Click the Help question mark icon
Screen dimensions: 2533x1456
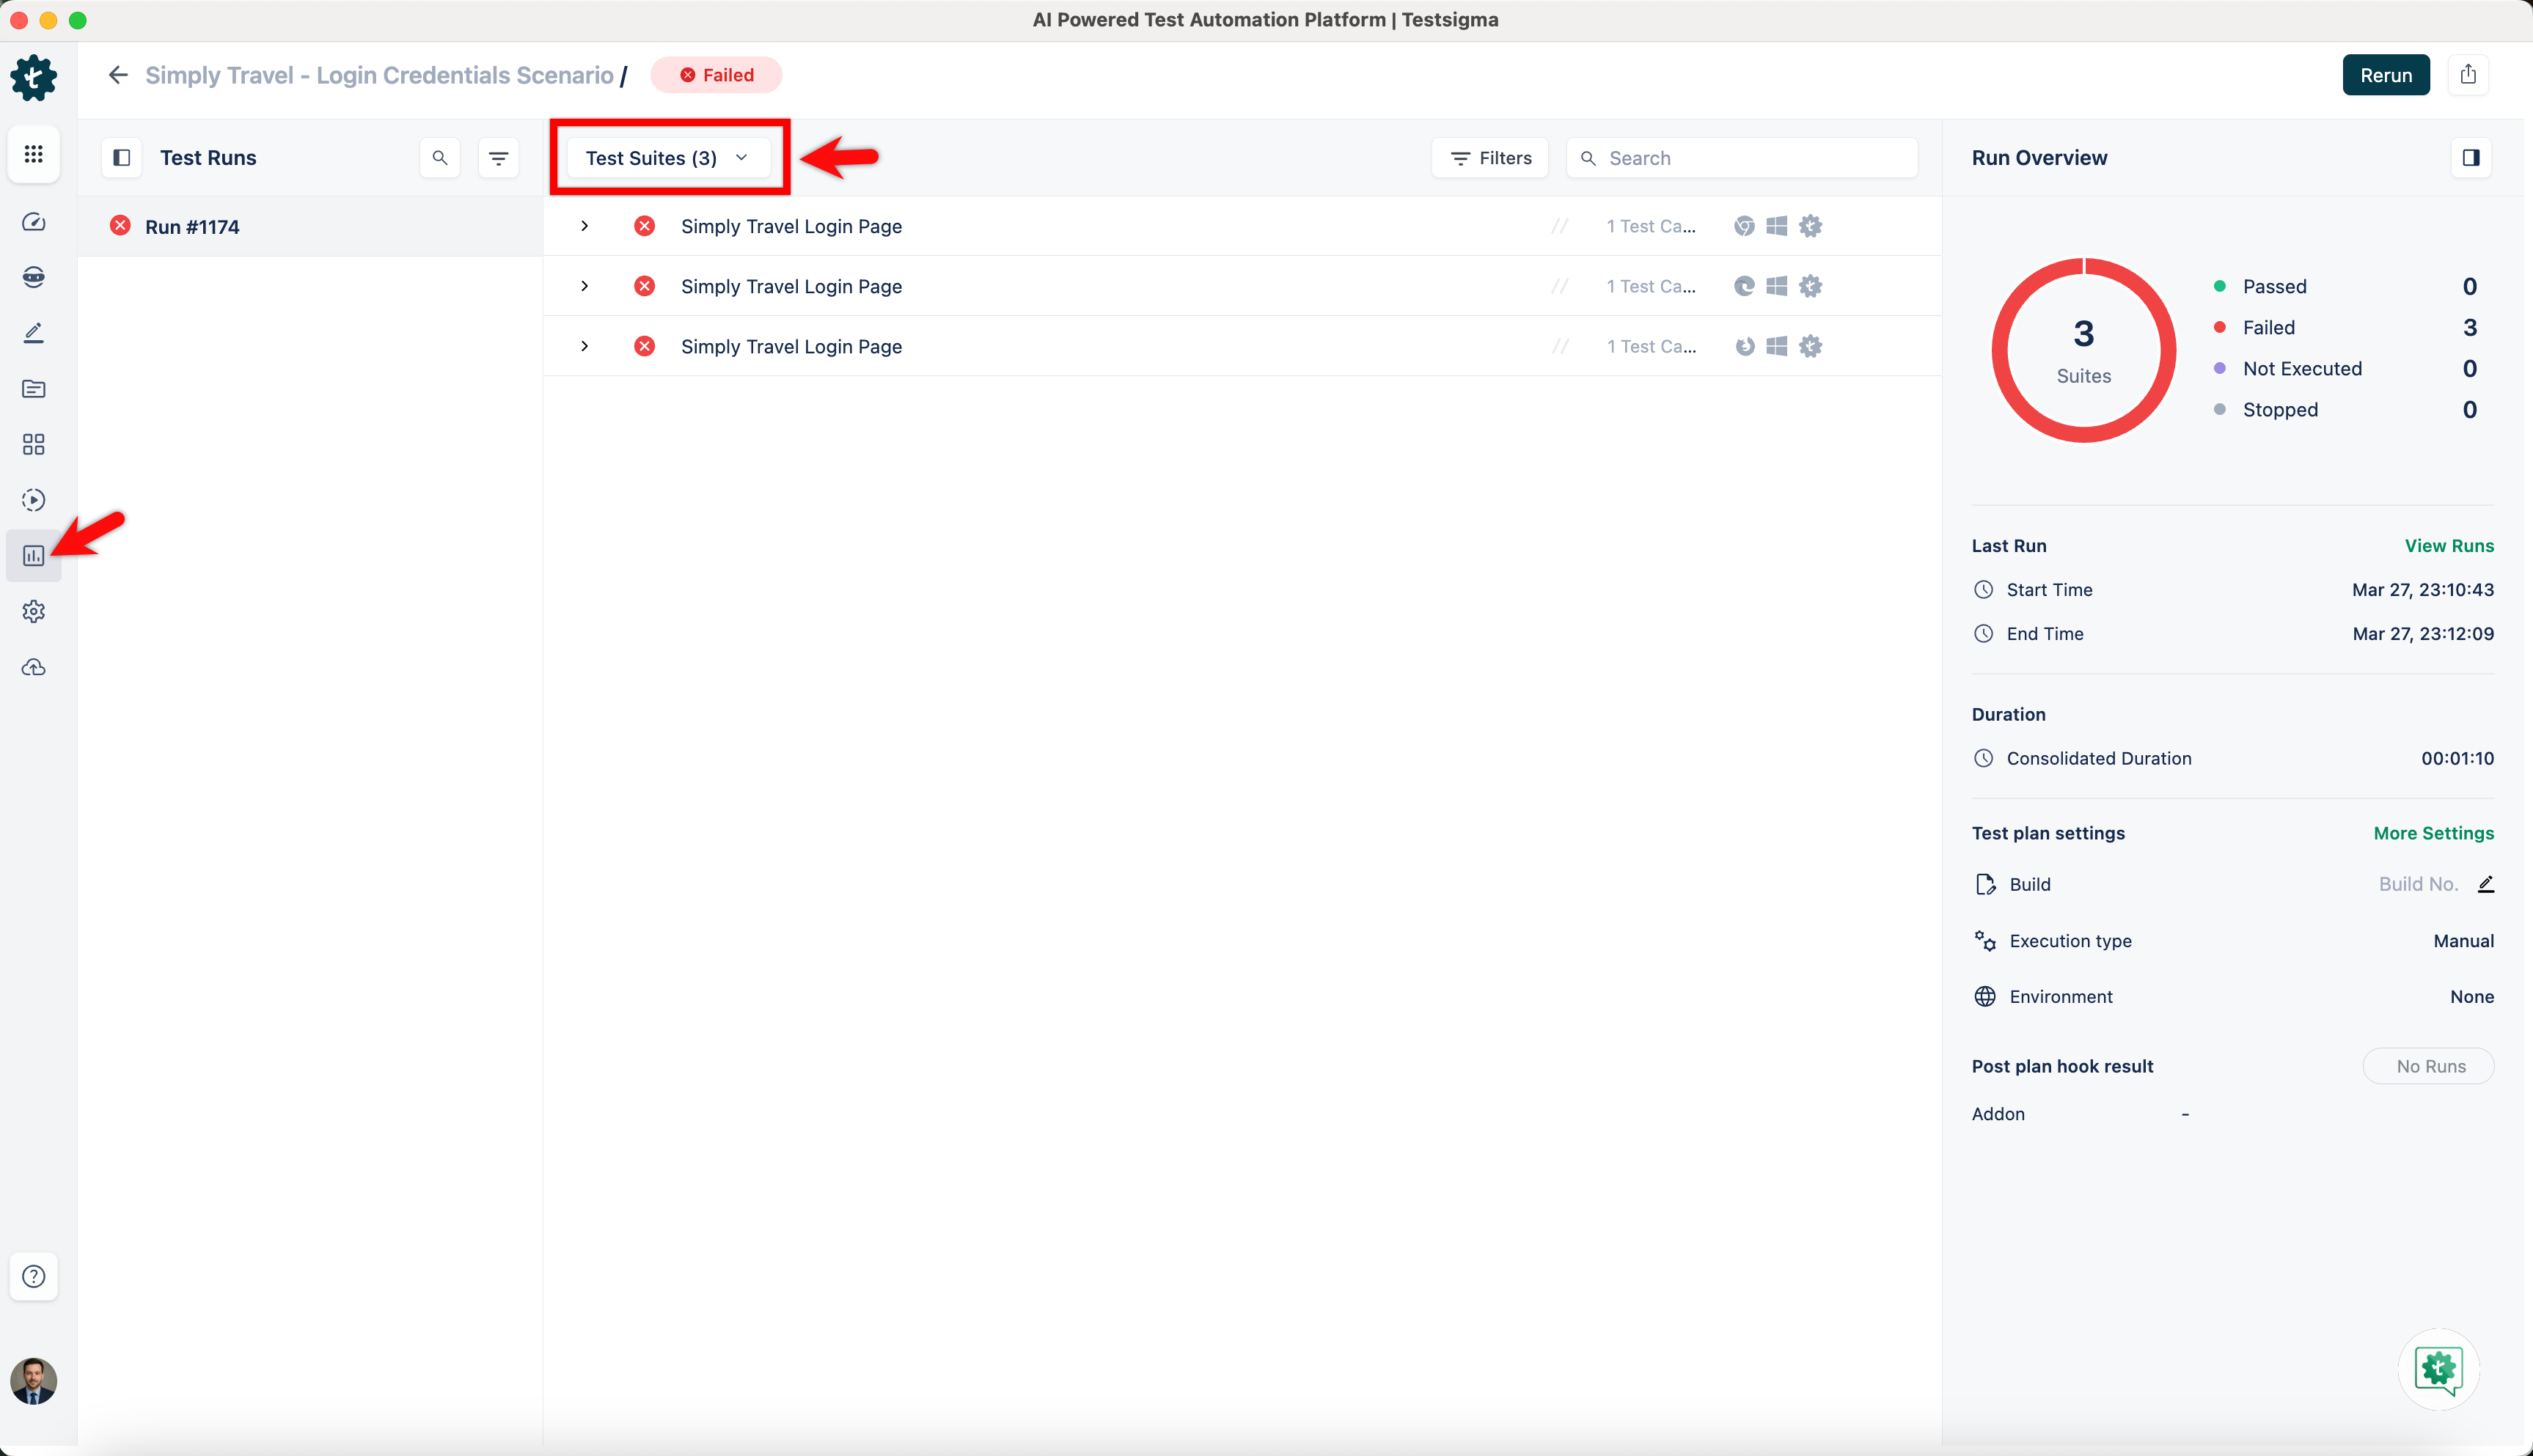(x=33, y=1276)
